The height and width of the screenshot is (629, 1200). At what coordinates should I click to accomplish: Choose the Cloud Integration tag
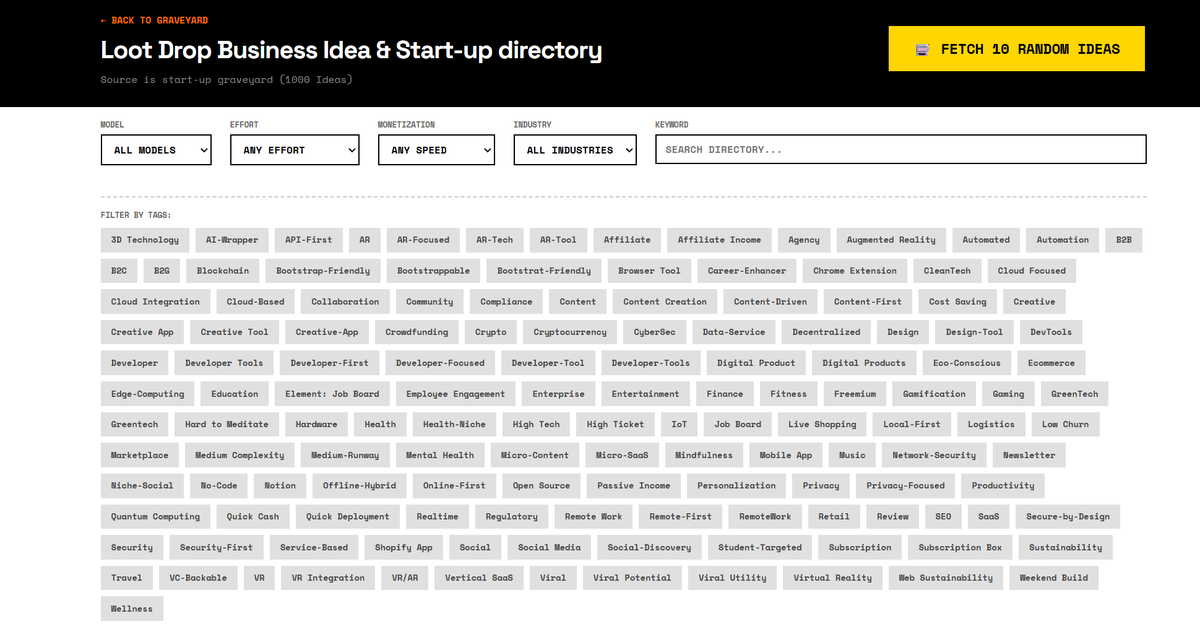155,302
